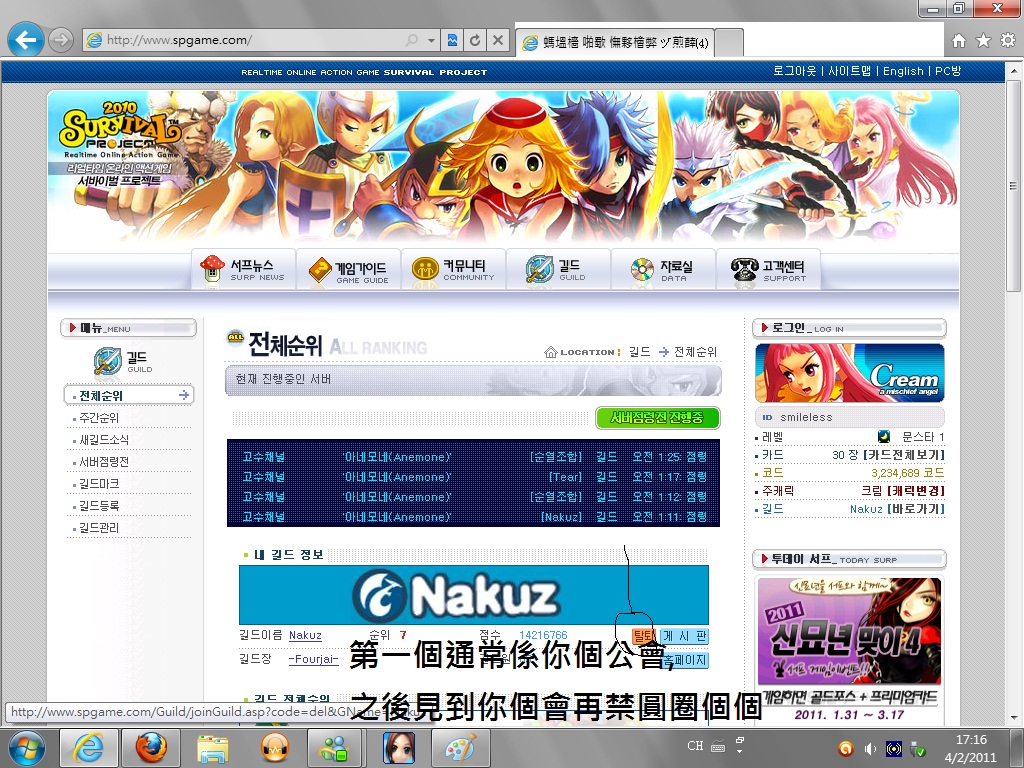Image resolution: width=1024 pixels, height=768 pixels.
Task: Open Windows Explorer folder in taskbar
Action: tap(212, 748)
